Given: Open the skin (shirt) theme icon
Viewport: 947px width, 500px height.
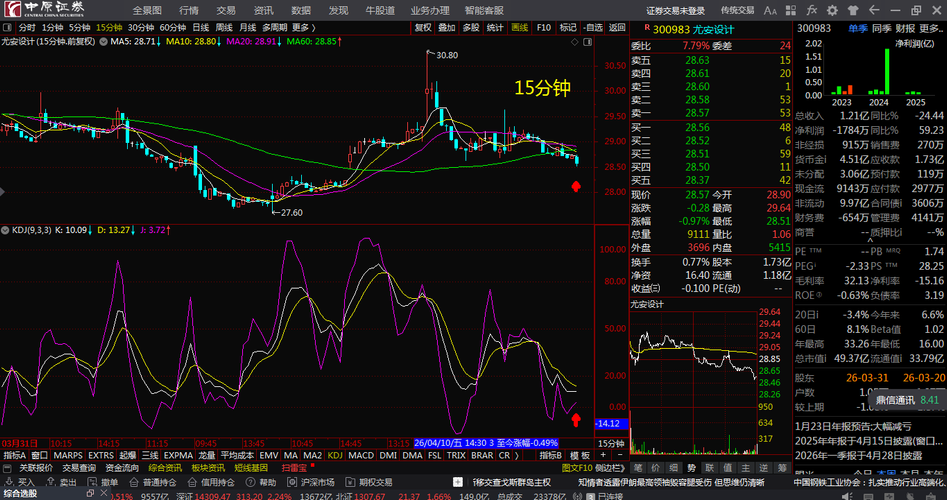Looking at the screenshot, I should tap(853, 10).
